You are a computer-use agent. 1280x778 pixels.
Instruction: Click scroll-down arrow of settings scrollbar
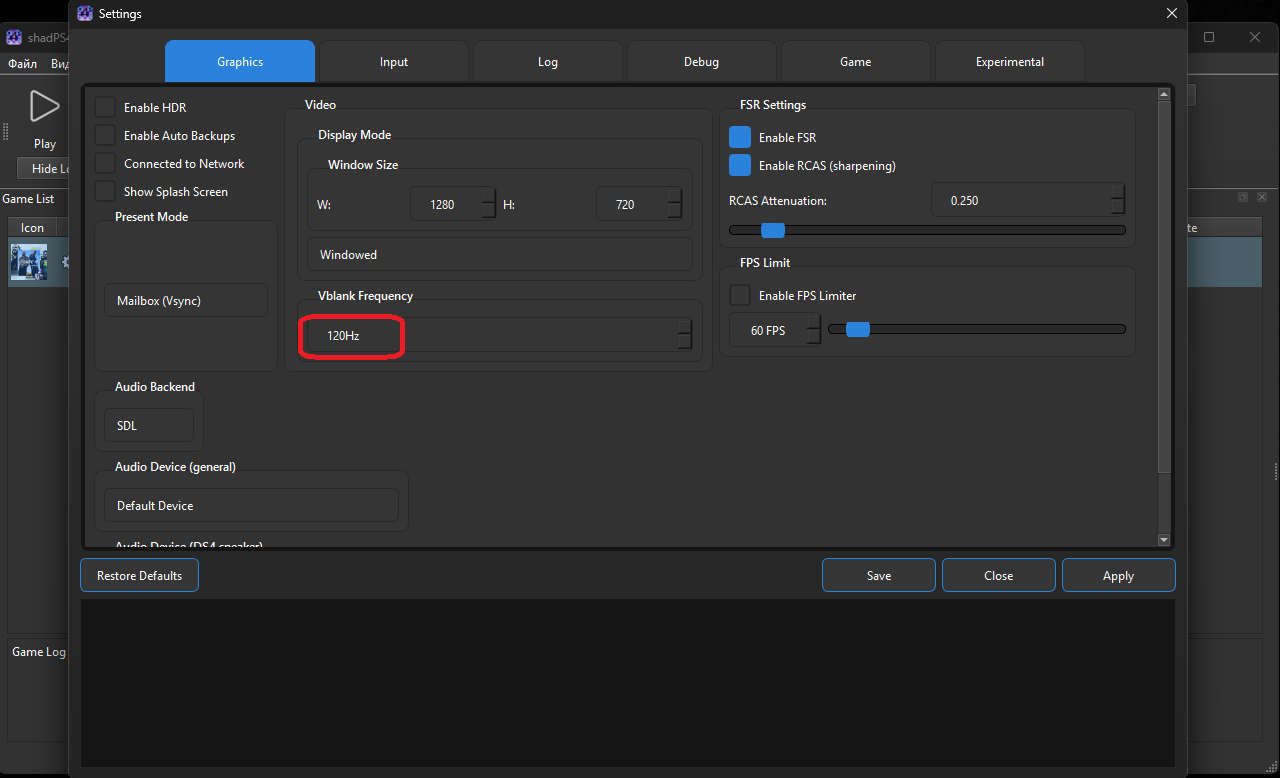1163,539
